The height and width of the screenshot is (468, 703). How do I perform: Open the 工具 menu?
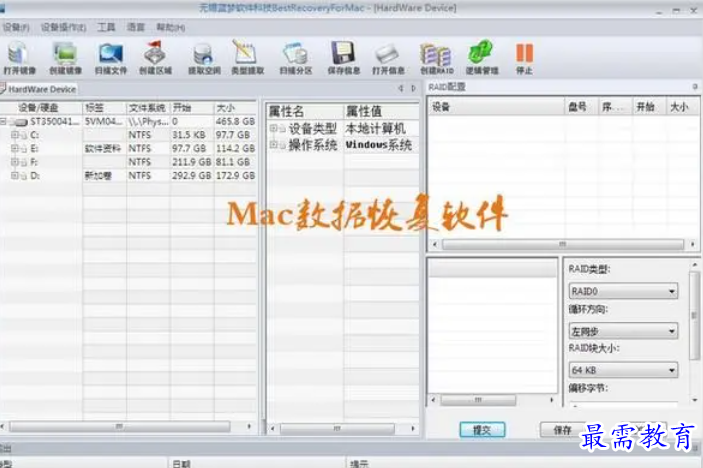pos(106,27)
